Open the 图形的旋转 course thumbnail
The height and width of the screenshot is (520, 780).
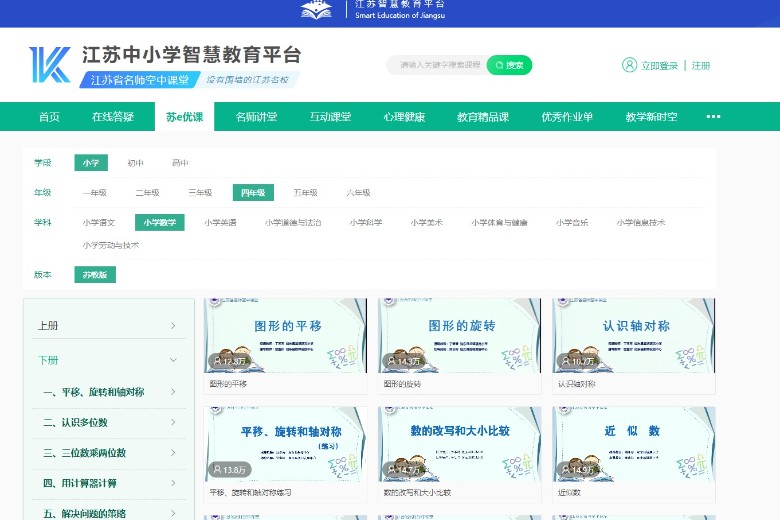(x=459, y=335)
